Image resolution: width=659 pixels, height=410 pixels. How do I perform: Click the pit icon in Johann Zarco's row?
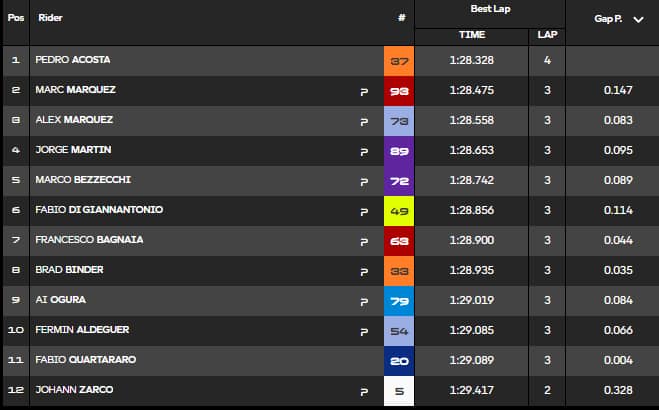pos(364,392)
